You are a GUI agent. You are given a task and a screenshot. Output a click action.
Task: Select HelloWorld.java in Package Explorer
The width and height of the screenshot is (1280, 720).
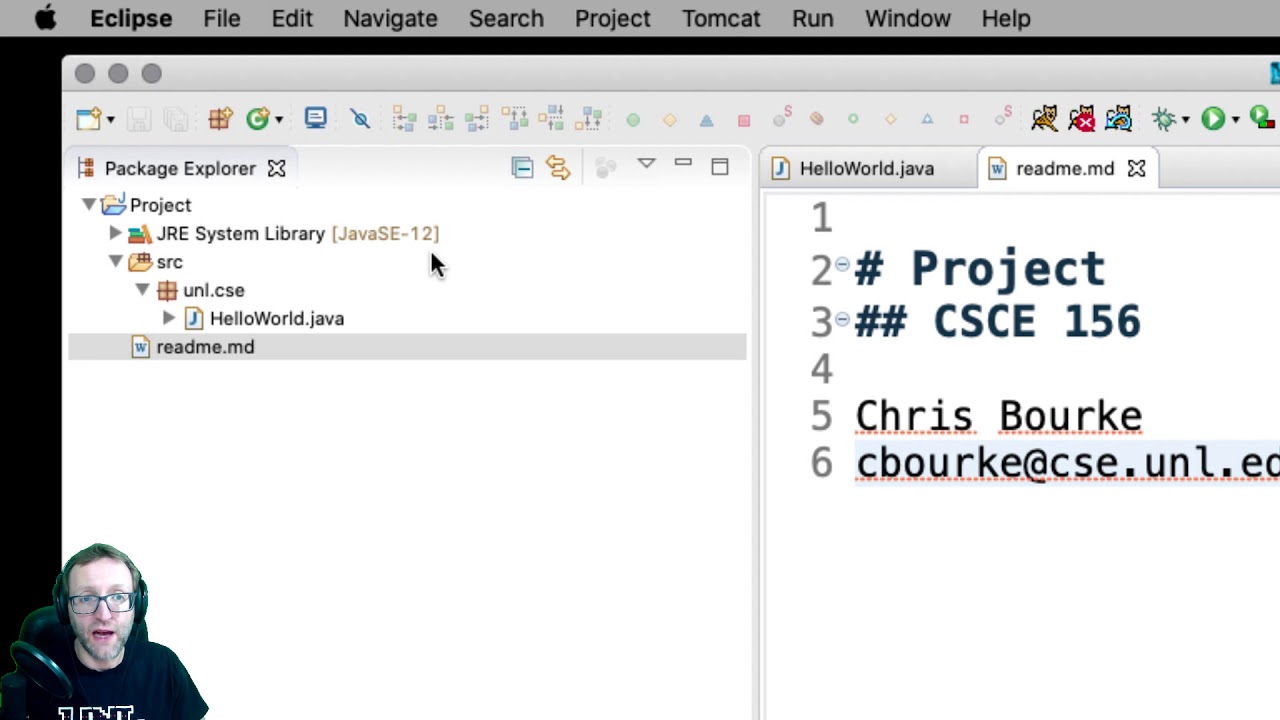point(277,319)
